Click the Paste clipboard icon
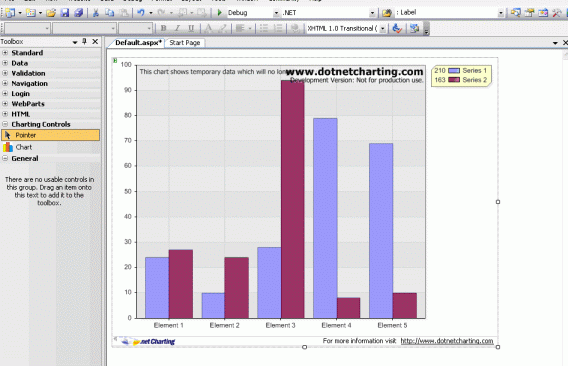Viewport: 568px width, 366px height. [x=124, y=13]
